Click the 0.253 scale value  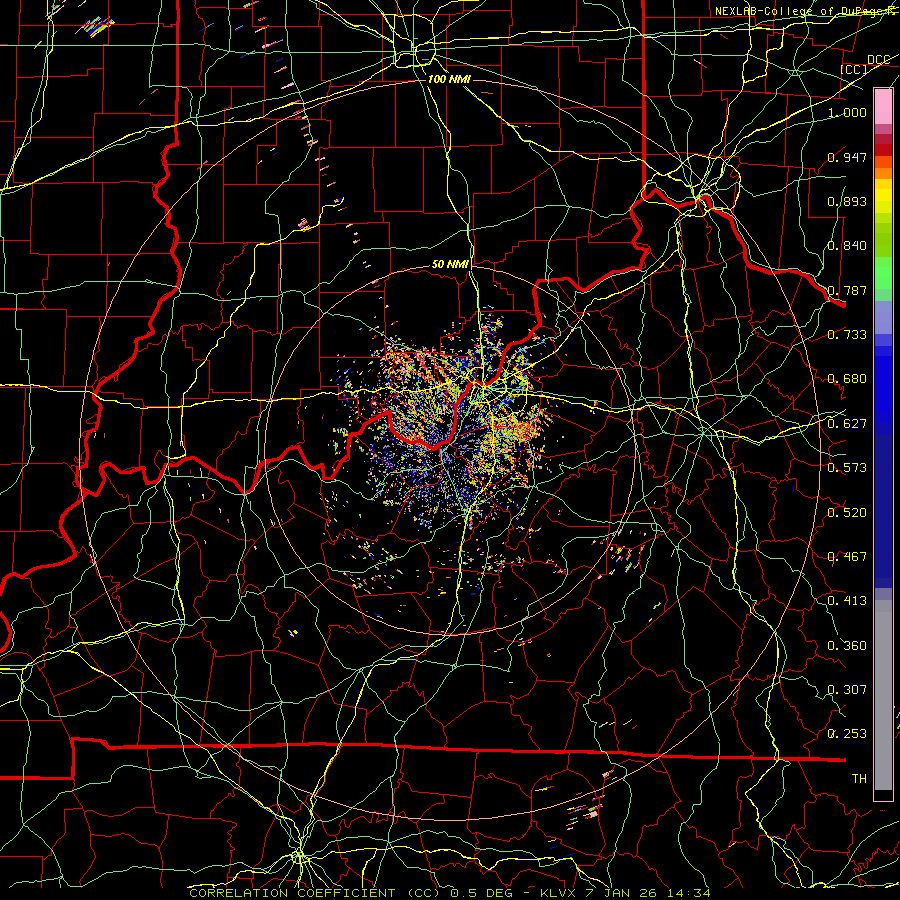click(847, 734)
